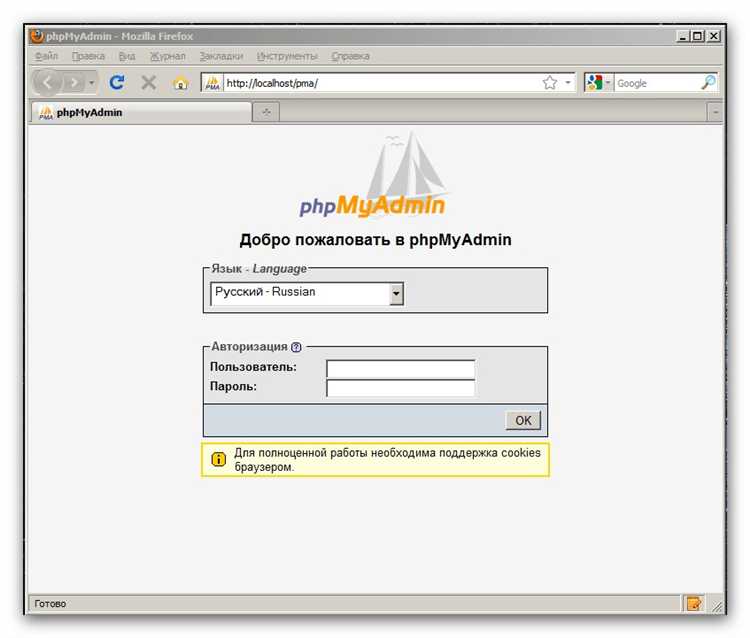This screenshot has height=638, width=750.
Task: Click the phpMyAdmin site favicon in address bar
Action: (212, 83)
